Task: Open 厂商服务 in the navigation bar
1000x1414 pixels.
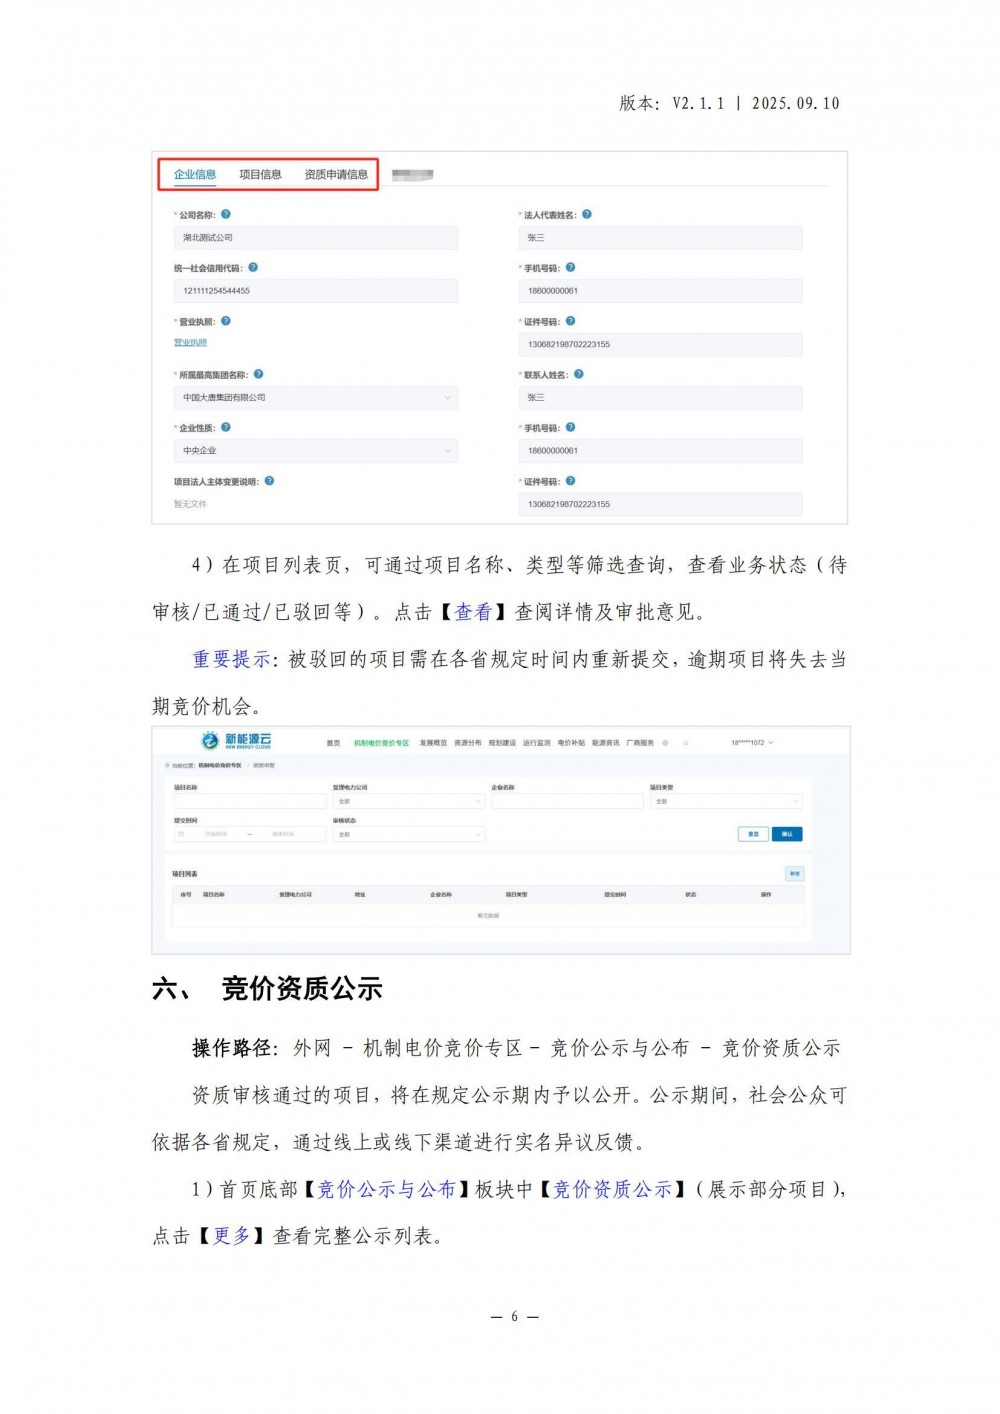Action: point(640,743)
